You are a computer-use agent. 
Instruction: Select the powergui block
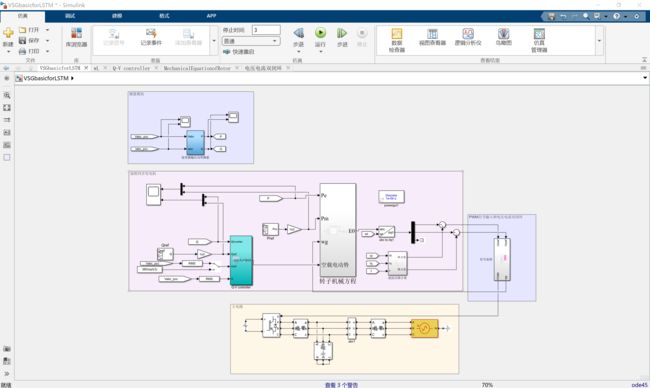coord(391,196)
